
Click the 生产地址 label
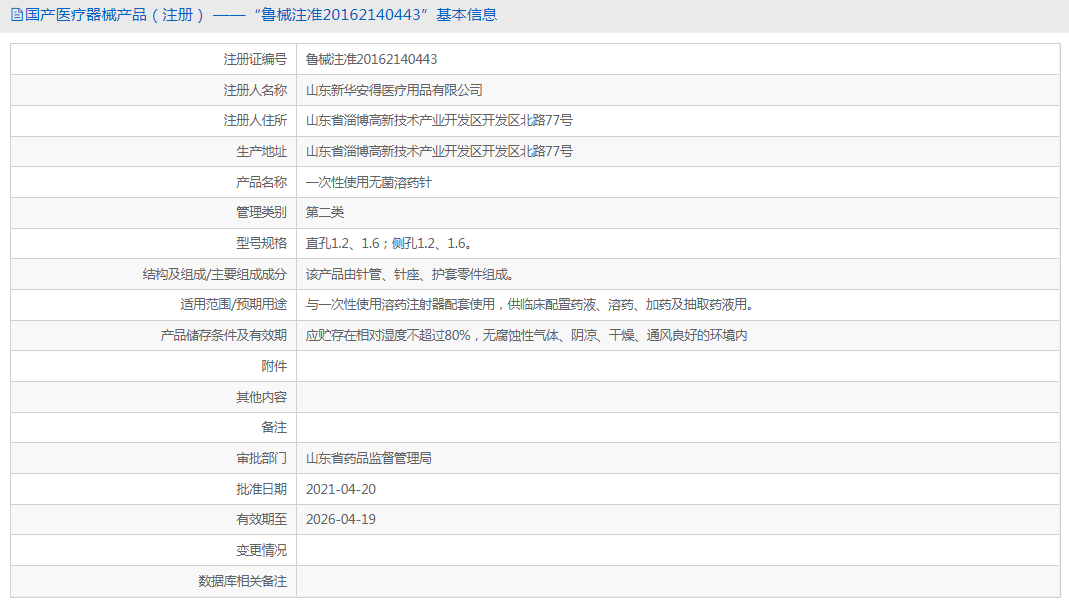pyautogui.click(x=261, y=151)
